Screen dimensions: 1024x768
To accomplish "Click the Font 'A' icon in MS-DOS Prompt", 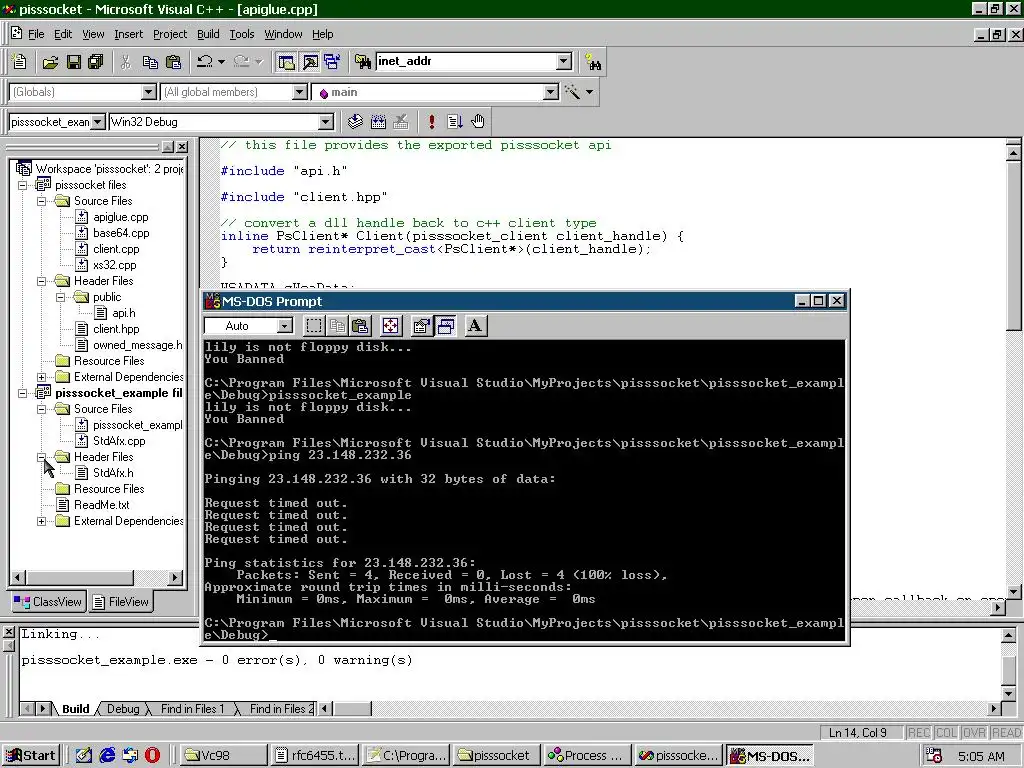I will pos(475,325).
